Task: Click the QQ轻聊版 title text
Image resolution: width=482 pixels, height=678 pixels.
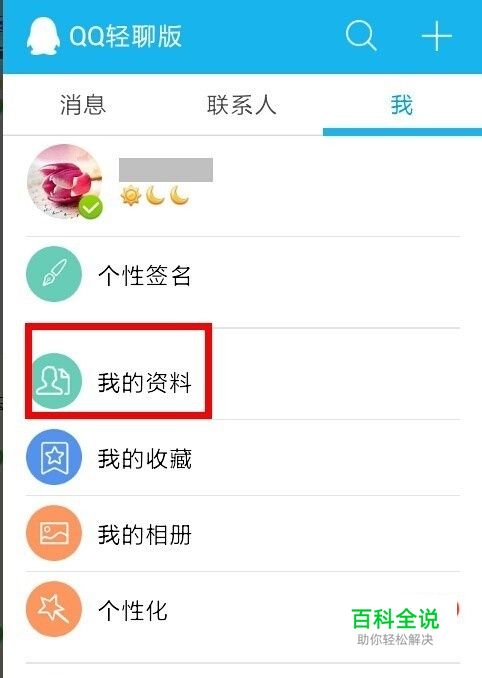Action: pos(125,36)
